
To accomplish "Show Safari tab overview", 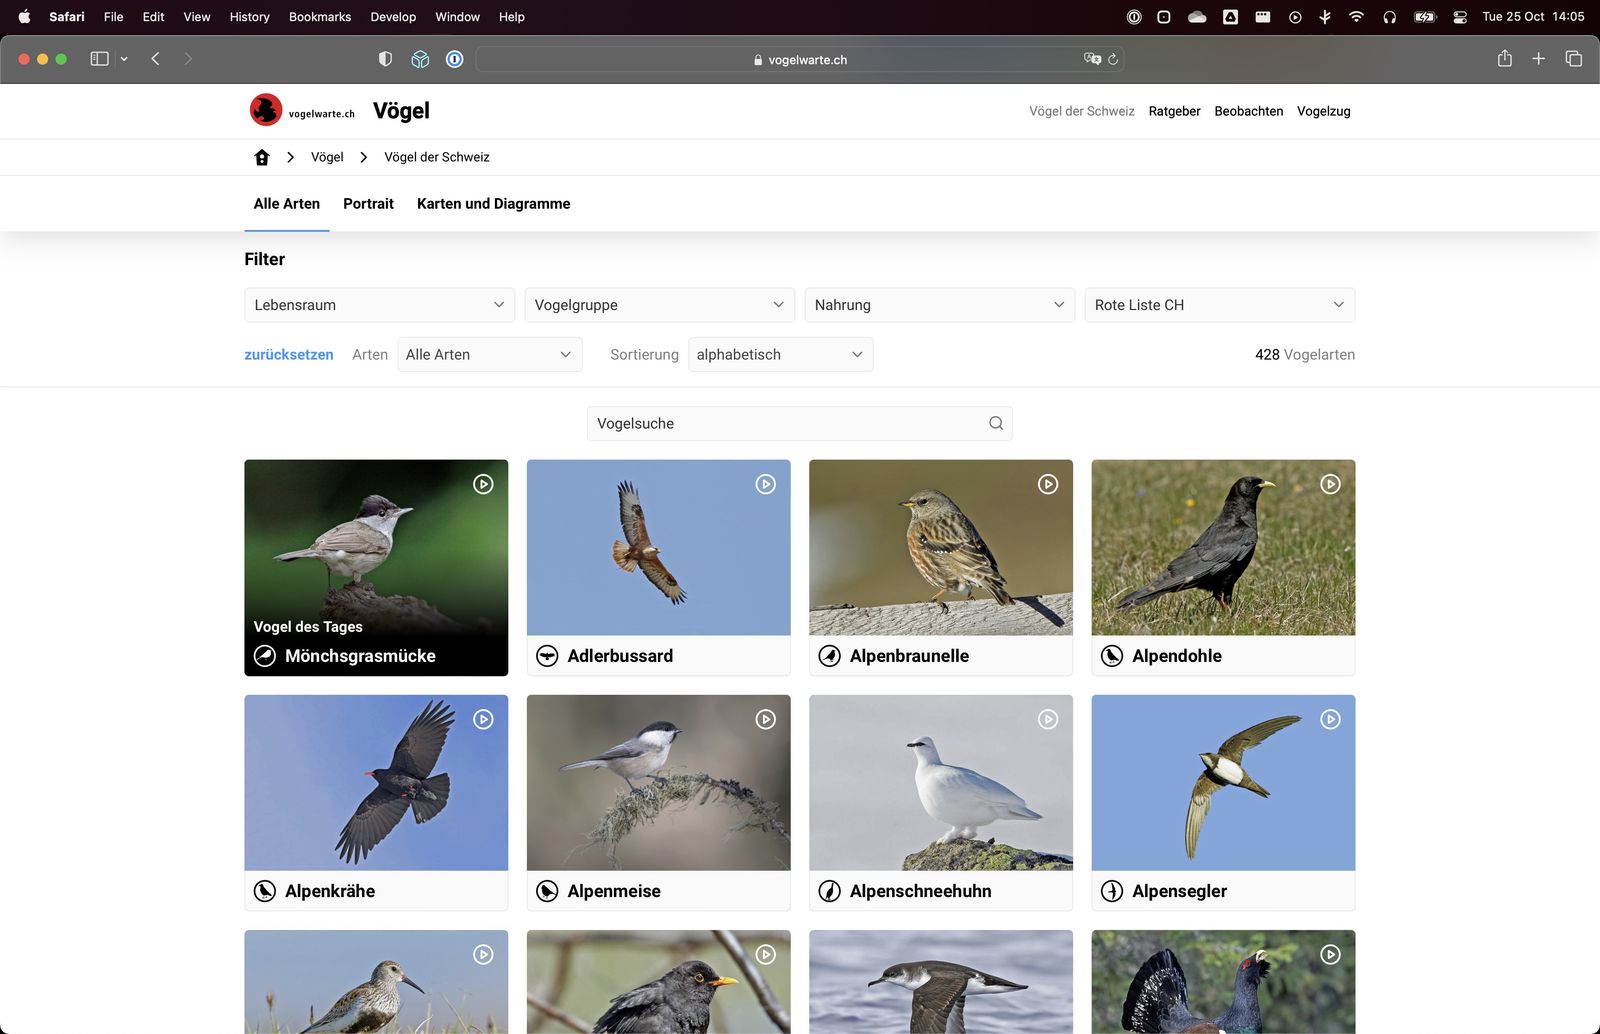I will pos(1574,59).
